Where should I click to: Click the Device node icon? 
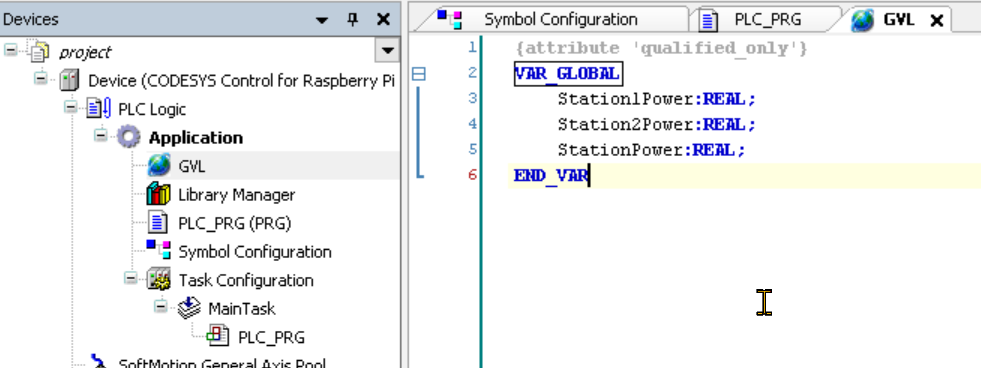click(x=69, y=80)
